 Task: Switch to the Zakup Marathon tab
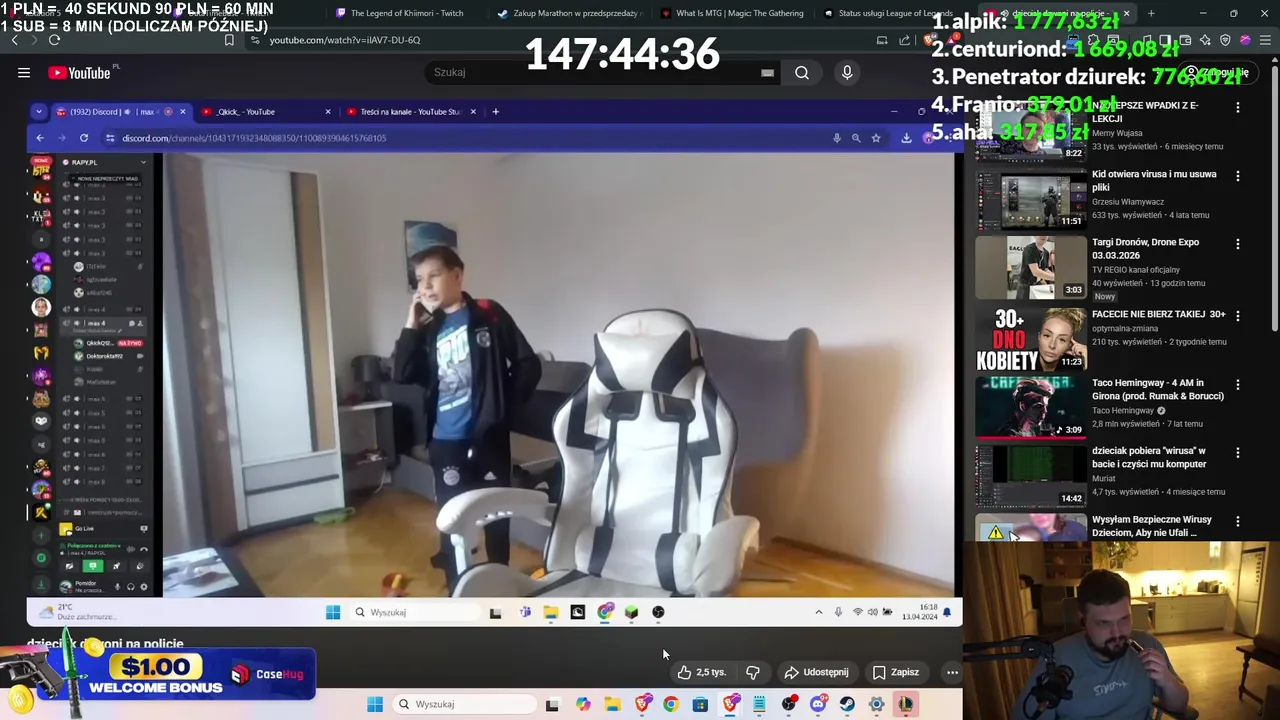click(x=570, y=13)
